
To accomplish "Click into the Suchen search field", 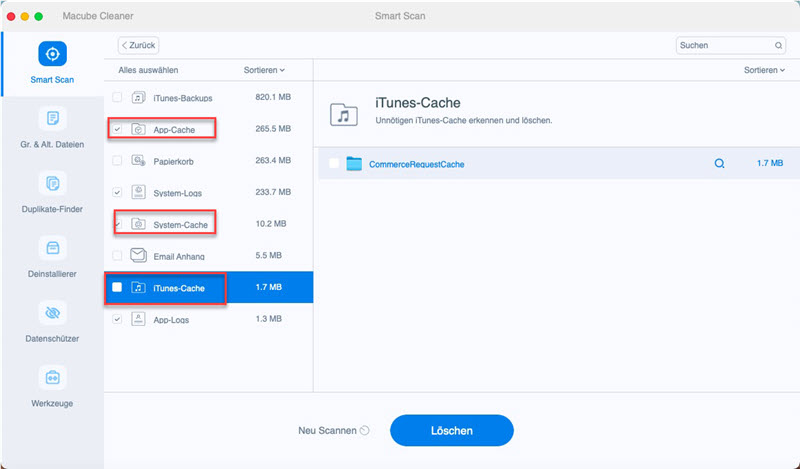I will point(730,45).
